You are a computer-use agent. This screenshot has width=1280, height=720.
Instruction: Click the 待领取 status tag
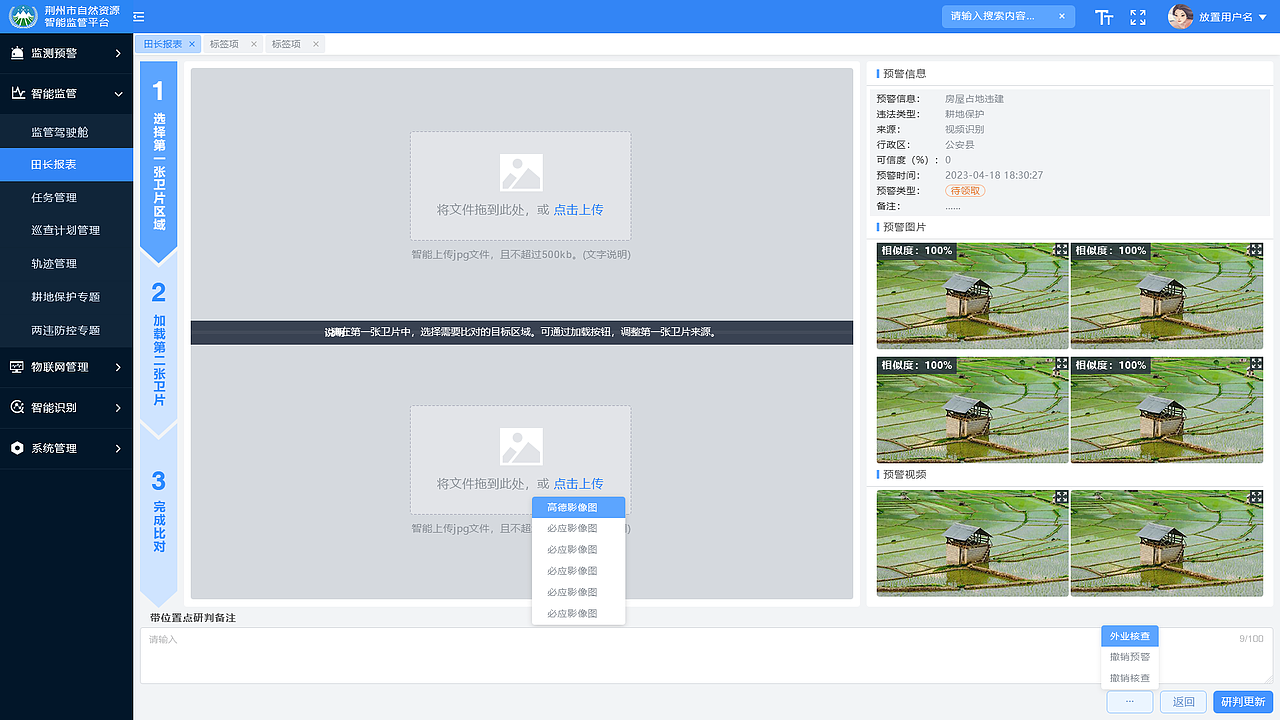965,190
